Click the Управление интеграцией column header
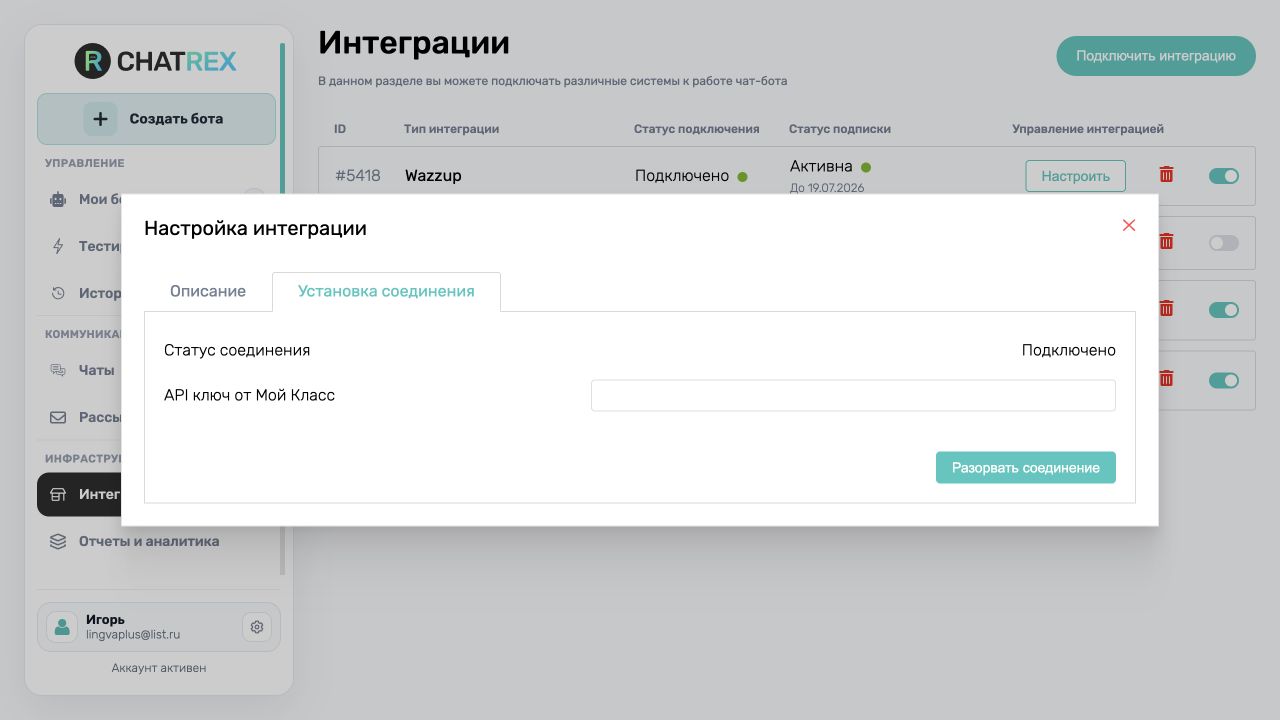1280x720 pixels. pos(1088,129)
